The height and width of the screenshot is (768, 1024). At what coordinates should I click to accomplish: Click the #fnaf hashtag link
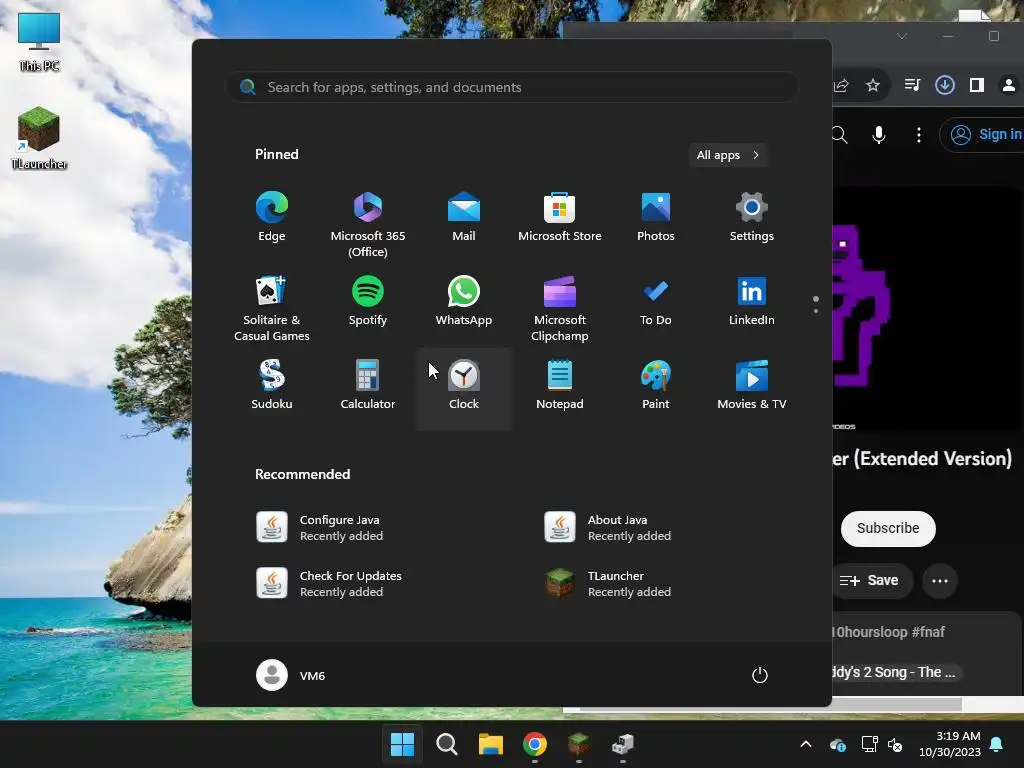click(928, 632)
